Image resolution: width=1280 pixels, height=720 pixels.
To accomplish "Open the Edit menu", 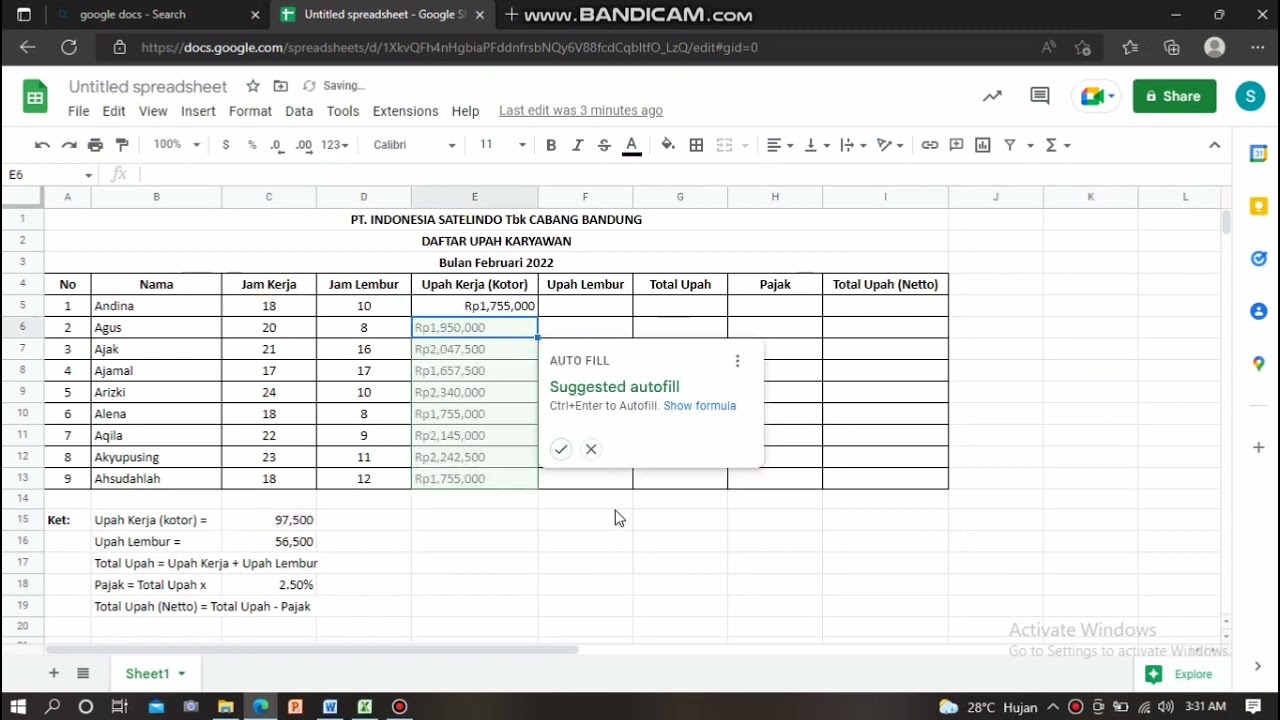I will 114,111.
